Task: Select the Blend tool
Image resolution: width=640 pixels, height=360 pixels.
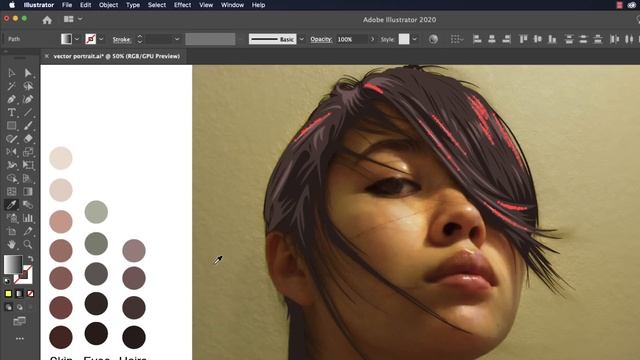Action: (28, 204)
